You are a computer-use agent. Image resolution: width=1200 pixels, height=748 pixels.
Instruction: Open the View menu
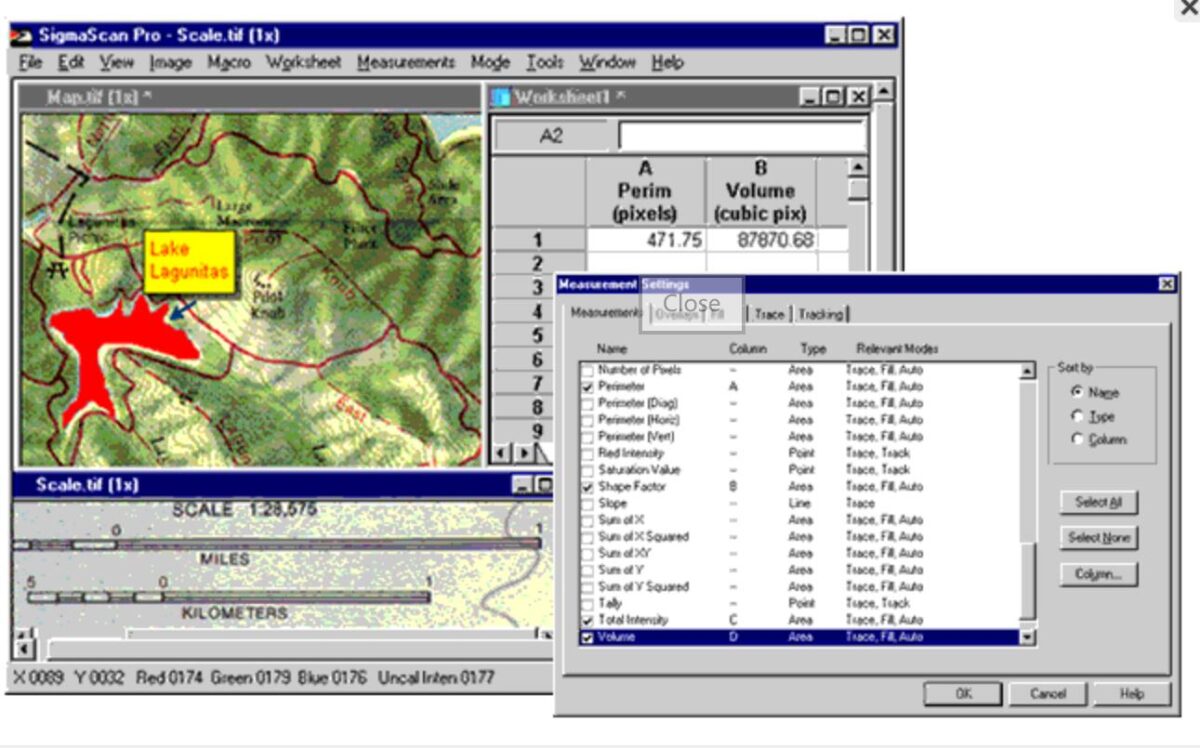116,62
